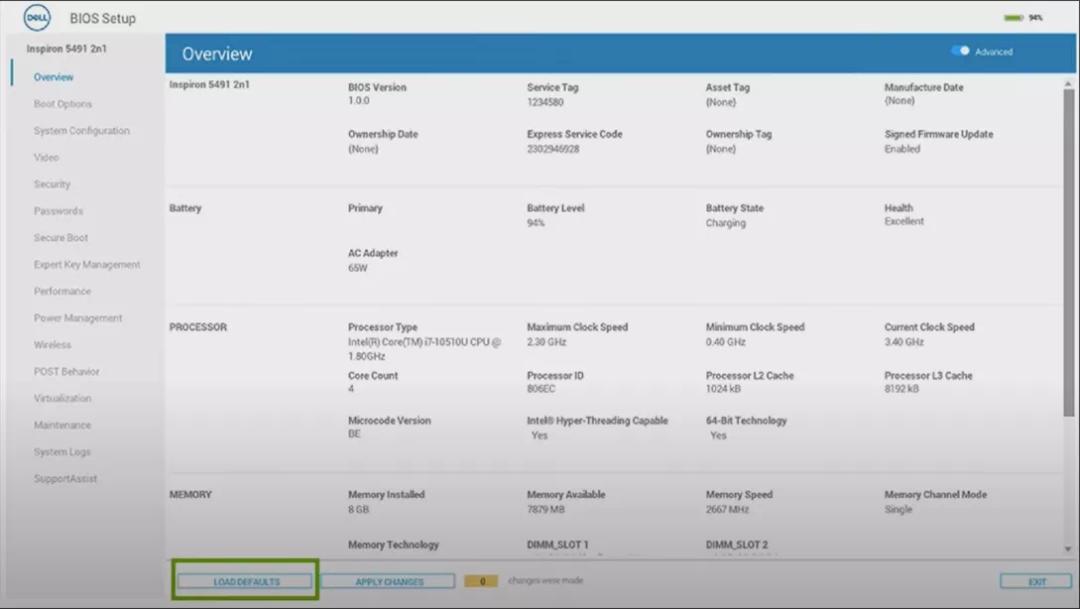Open Power Management section
Viewport: 1080px width, 609px height.
point(78,318)
